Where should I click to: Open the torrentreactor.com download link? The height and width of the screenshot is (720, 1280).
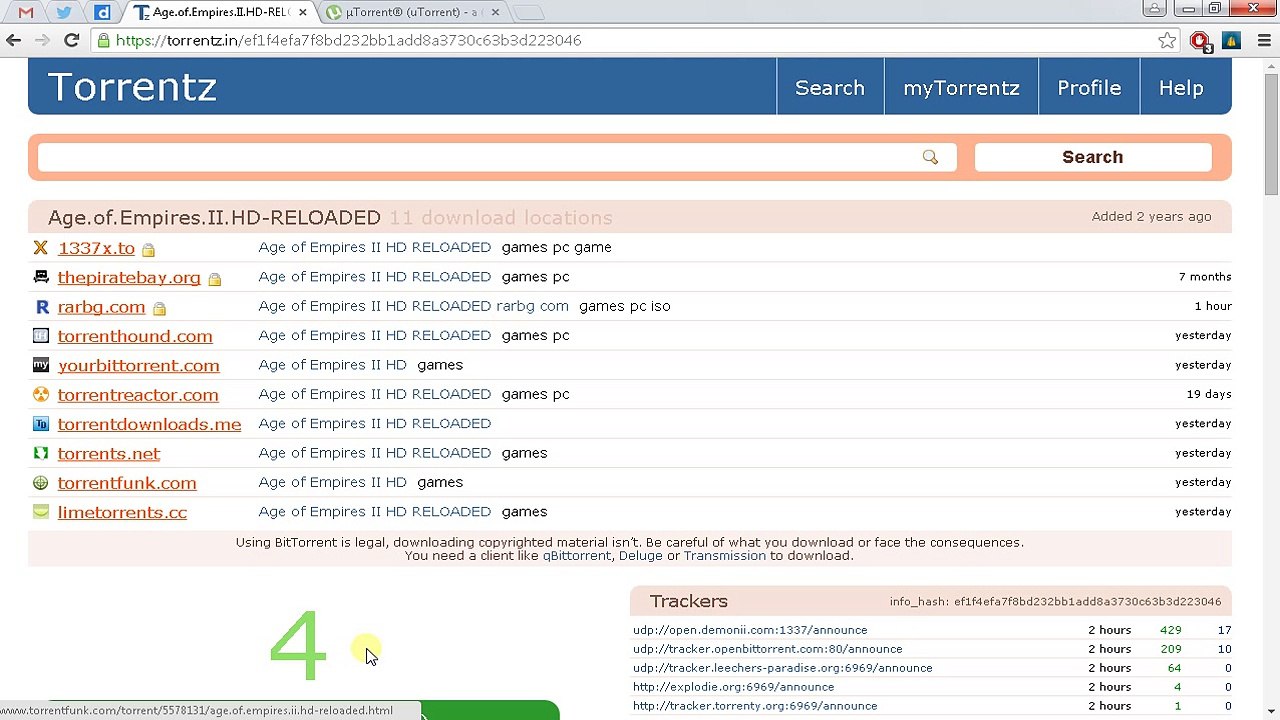click(138, 395)
